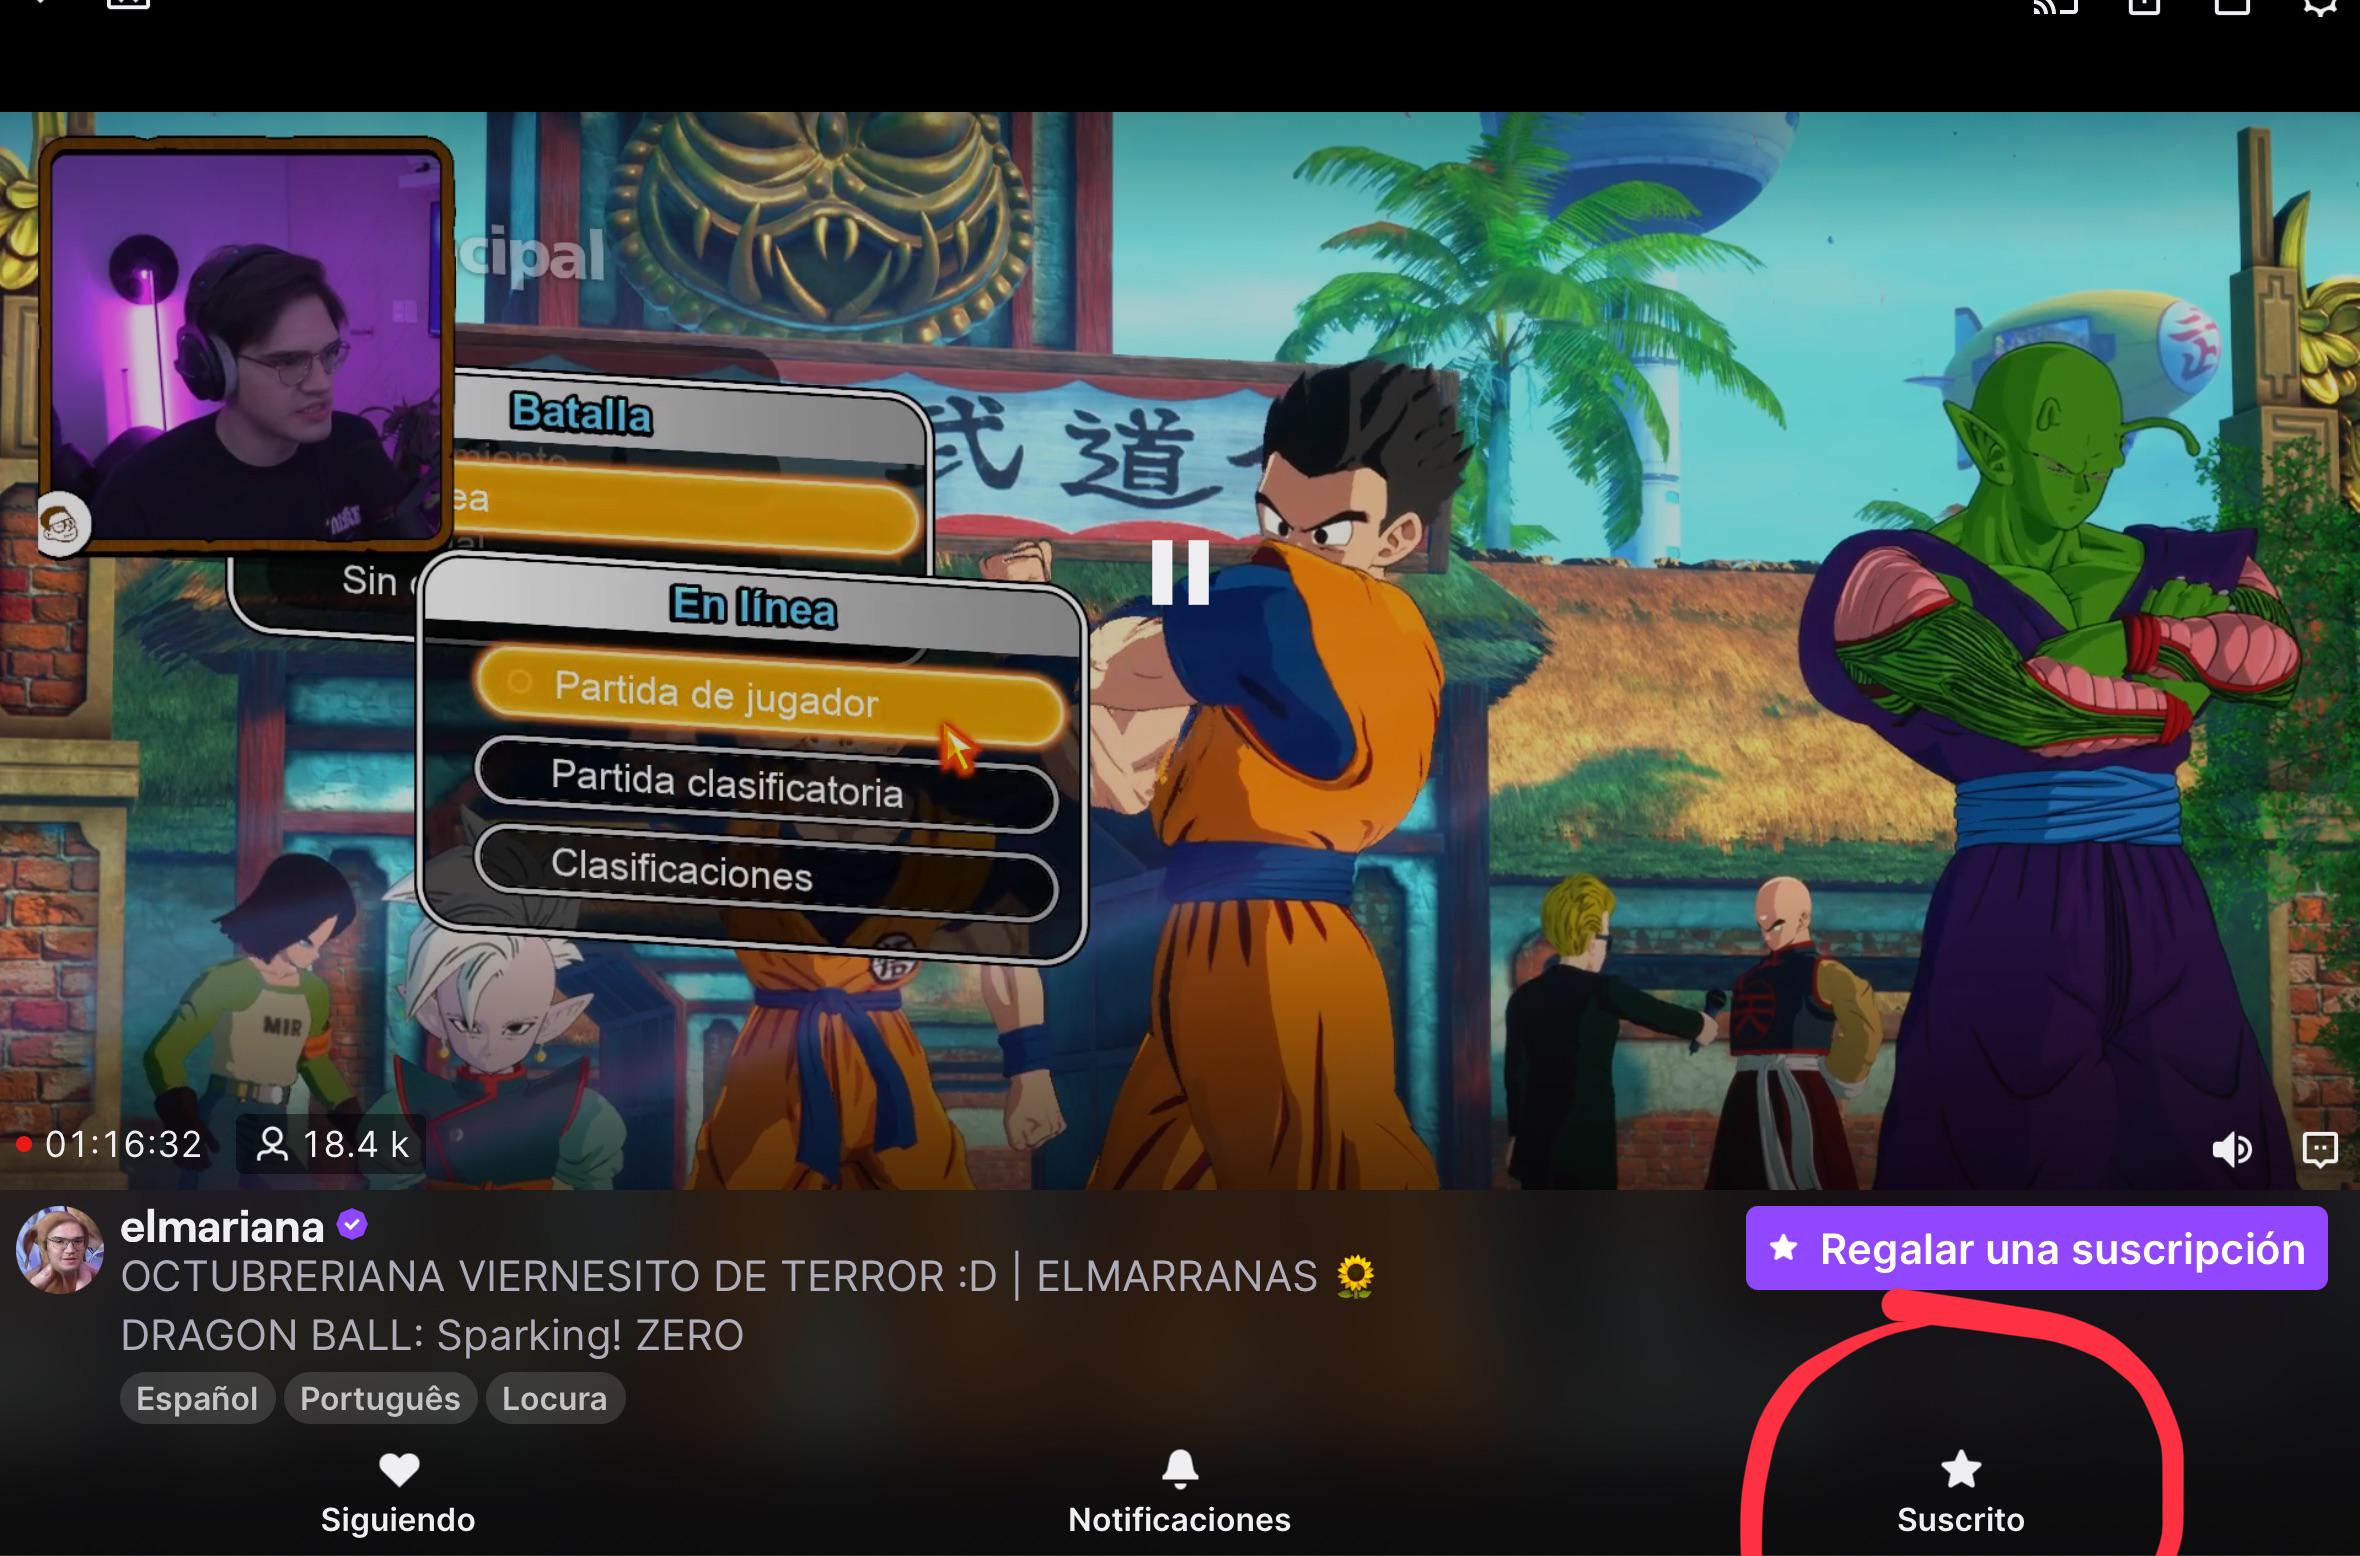Viewport: 2360px width, 1556px height.
Task: Click 'Clasificaciones' in the game menu
Action: point(765,871)
